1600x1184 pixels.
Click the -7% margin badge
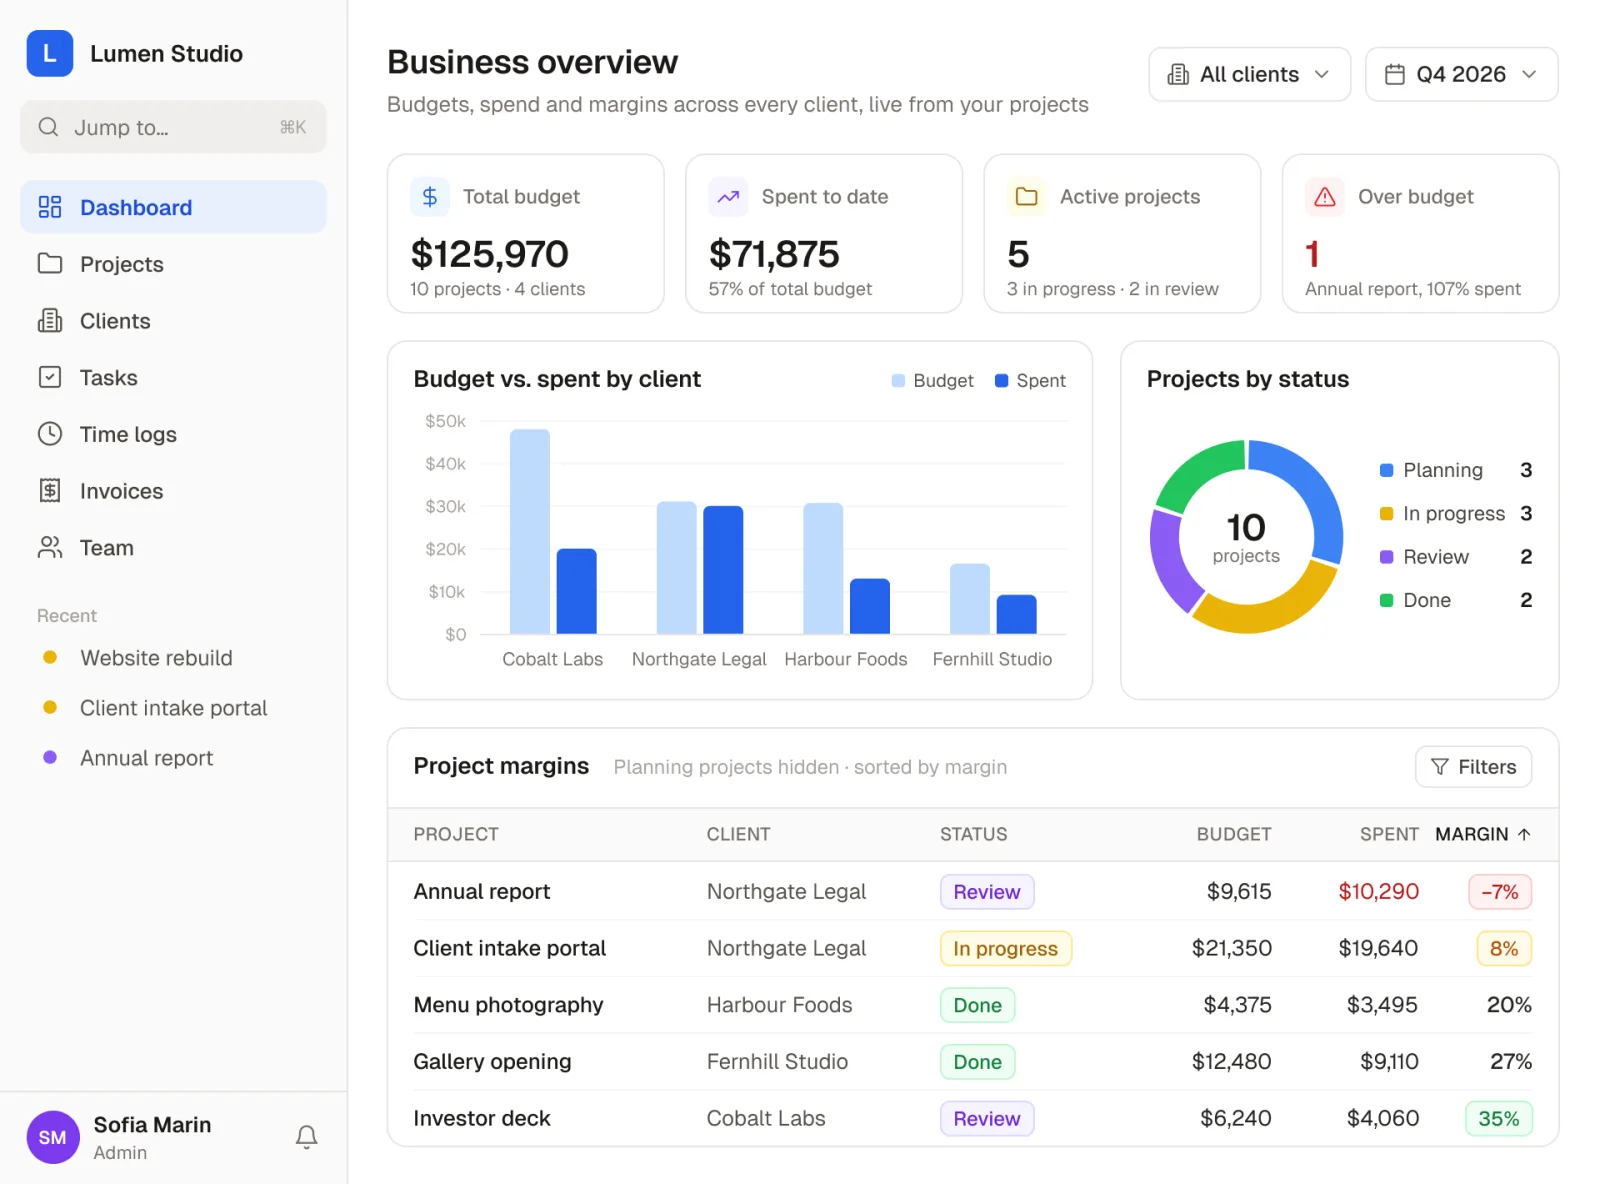tap(1500, 892)
